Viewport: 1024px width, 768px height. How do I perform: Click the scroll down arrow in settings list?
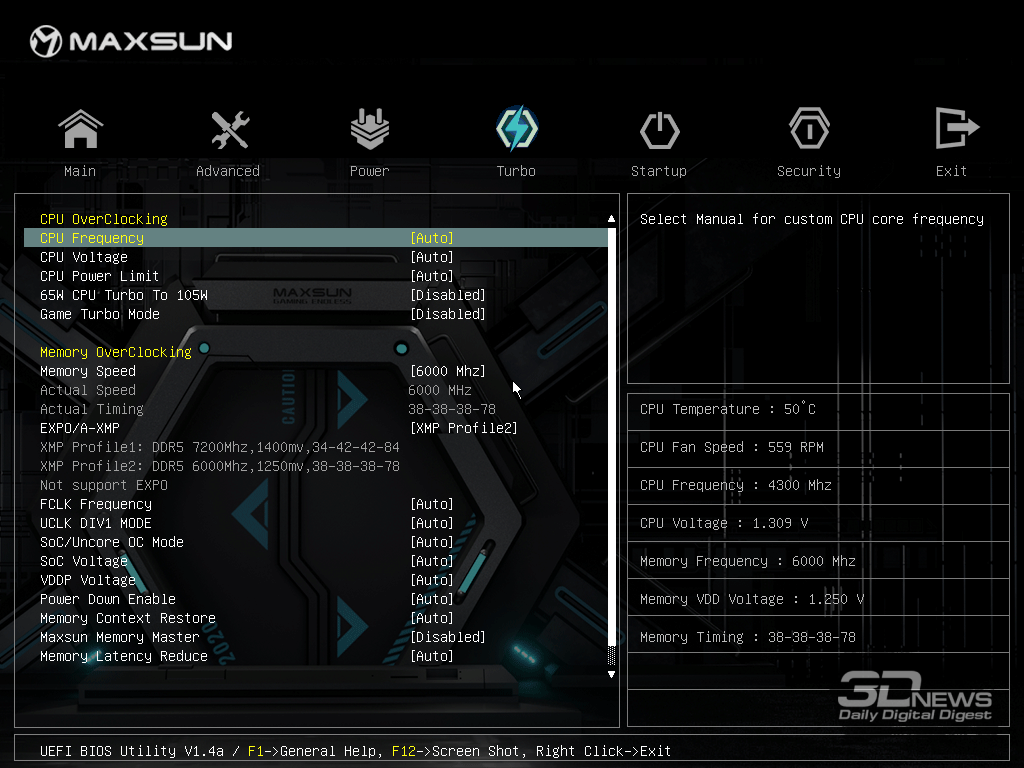(611, 674)
